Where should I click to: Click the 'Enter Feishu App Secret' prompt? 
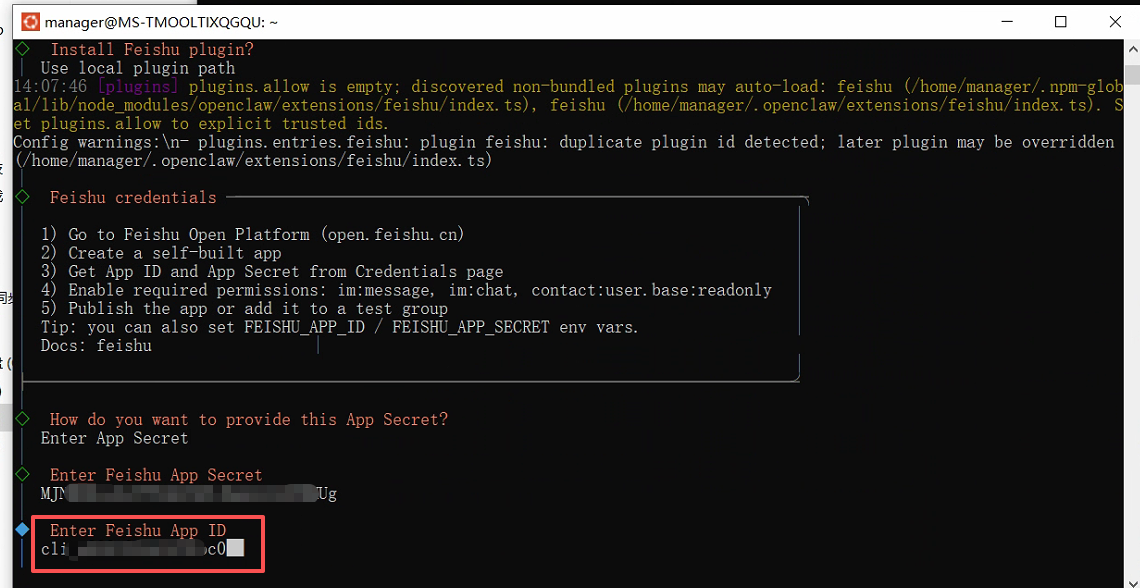[156, 475]
